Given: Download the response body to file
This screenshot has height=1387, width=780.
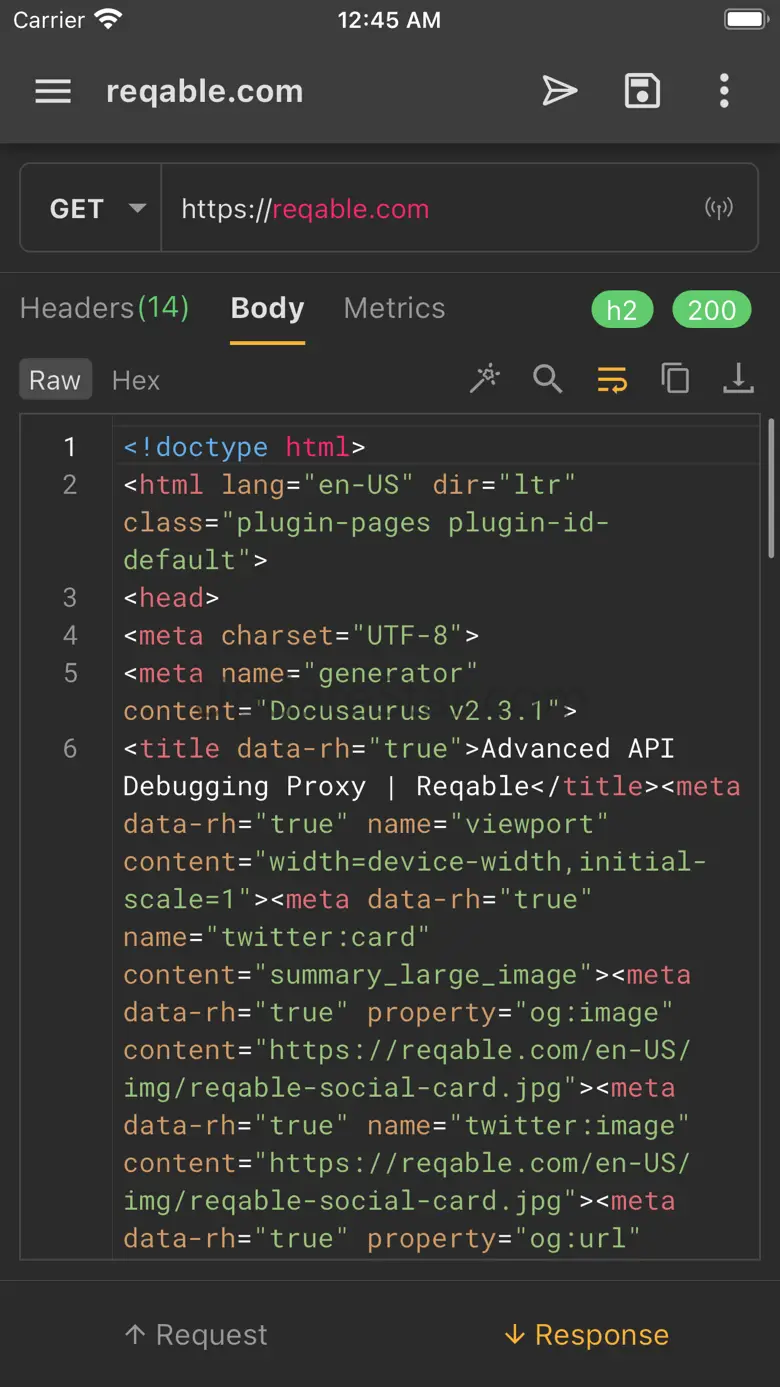Looking at the screenshot, I should click(x=738, y=380).
